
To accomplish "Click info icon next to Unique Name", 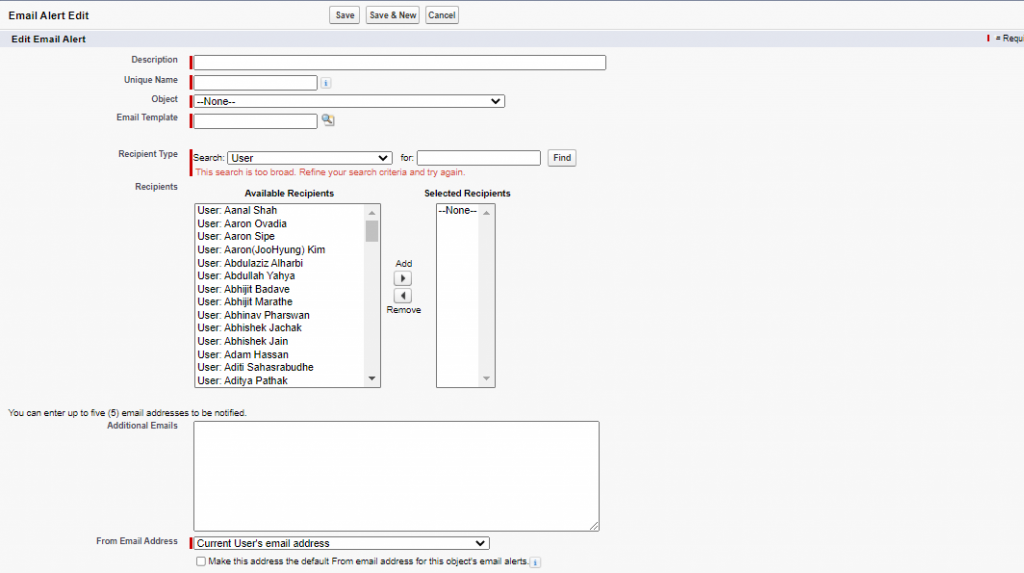I will pyautogui.click(x=326, y=83).
